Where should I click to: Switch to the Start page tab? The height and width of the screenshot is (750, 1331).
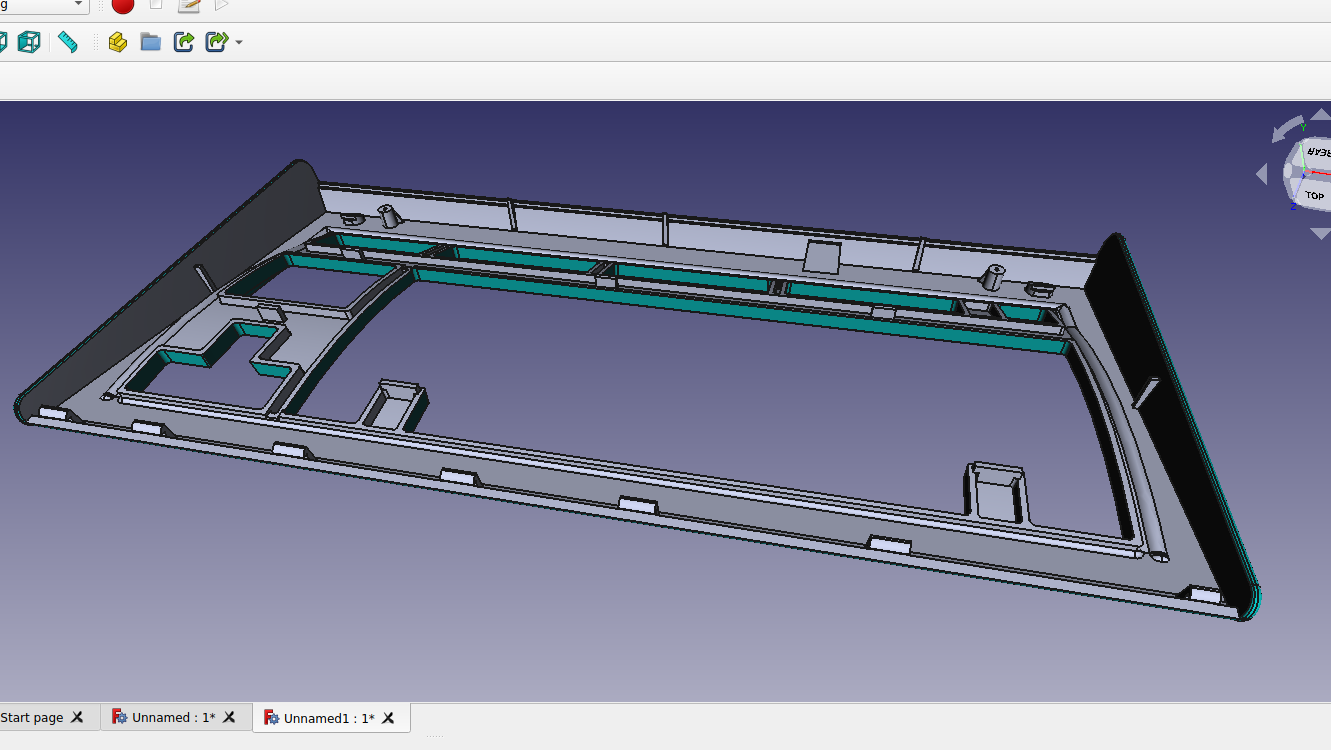click(32, 718)
